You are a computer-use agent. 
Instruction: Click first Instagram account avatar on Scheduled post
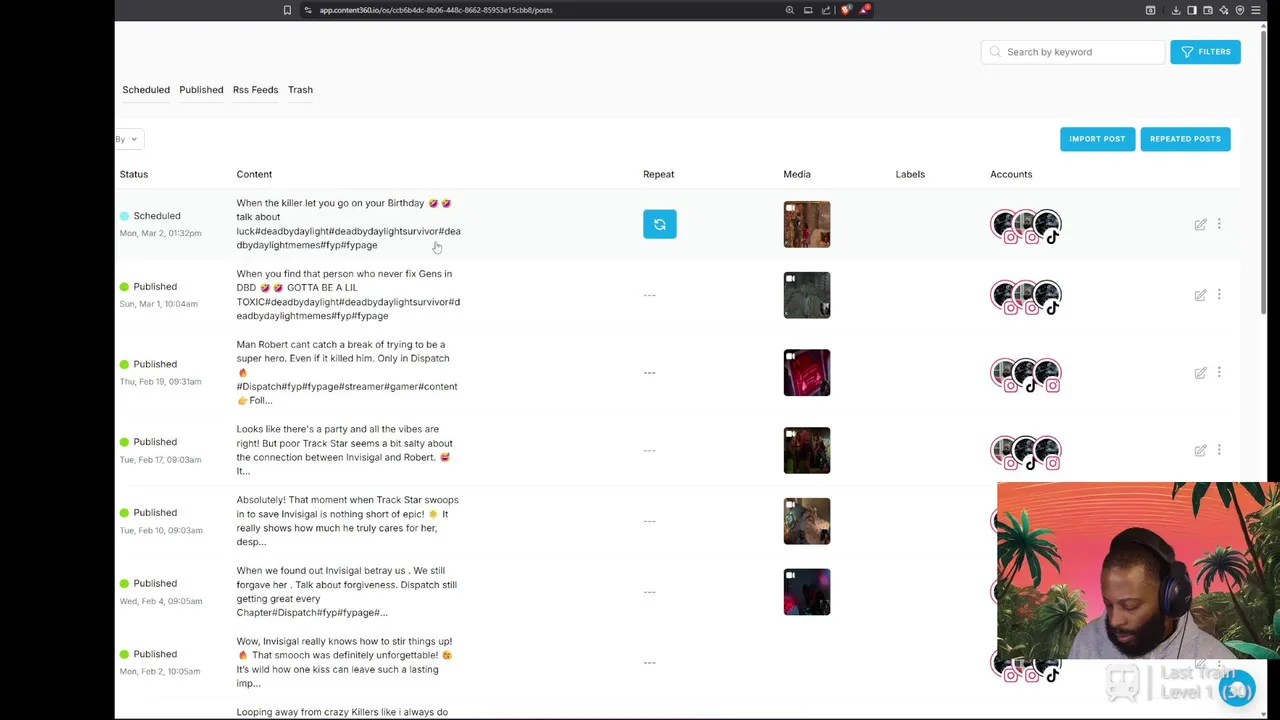(x=1004, y=225)
